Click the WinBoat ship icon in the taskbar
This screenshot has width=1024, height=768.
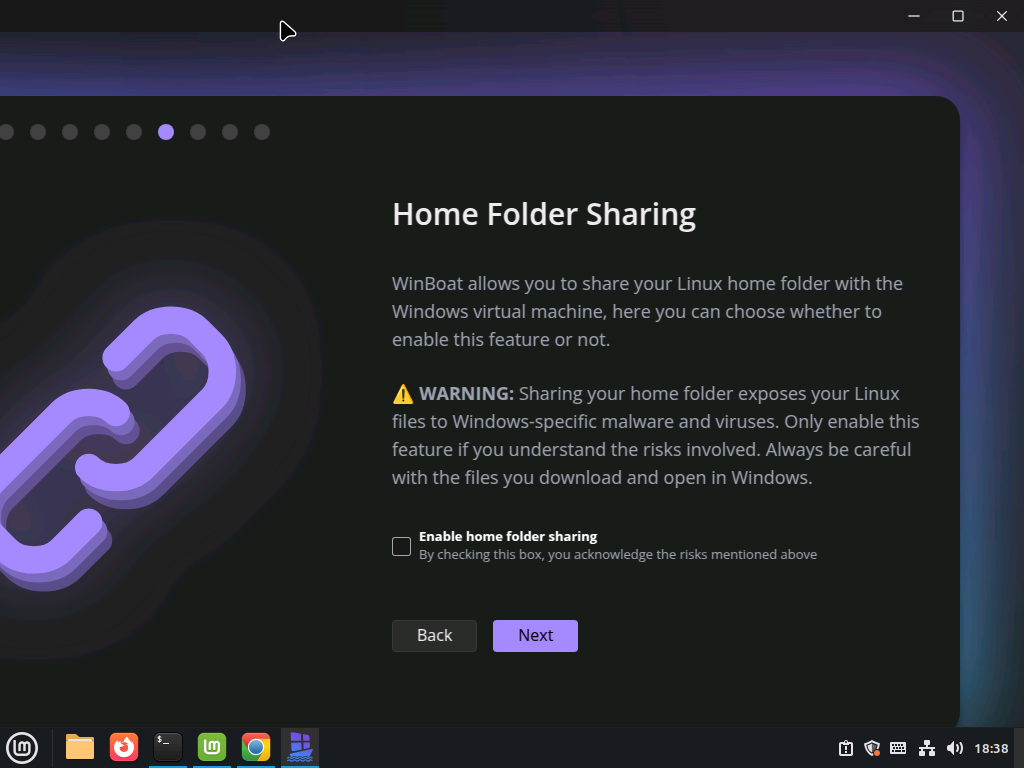click(300, 747)
